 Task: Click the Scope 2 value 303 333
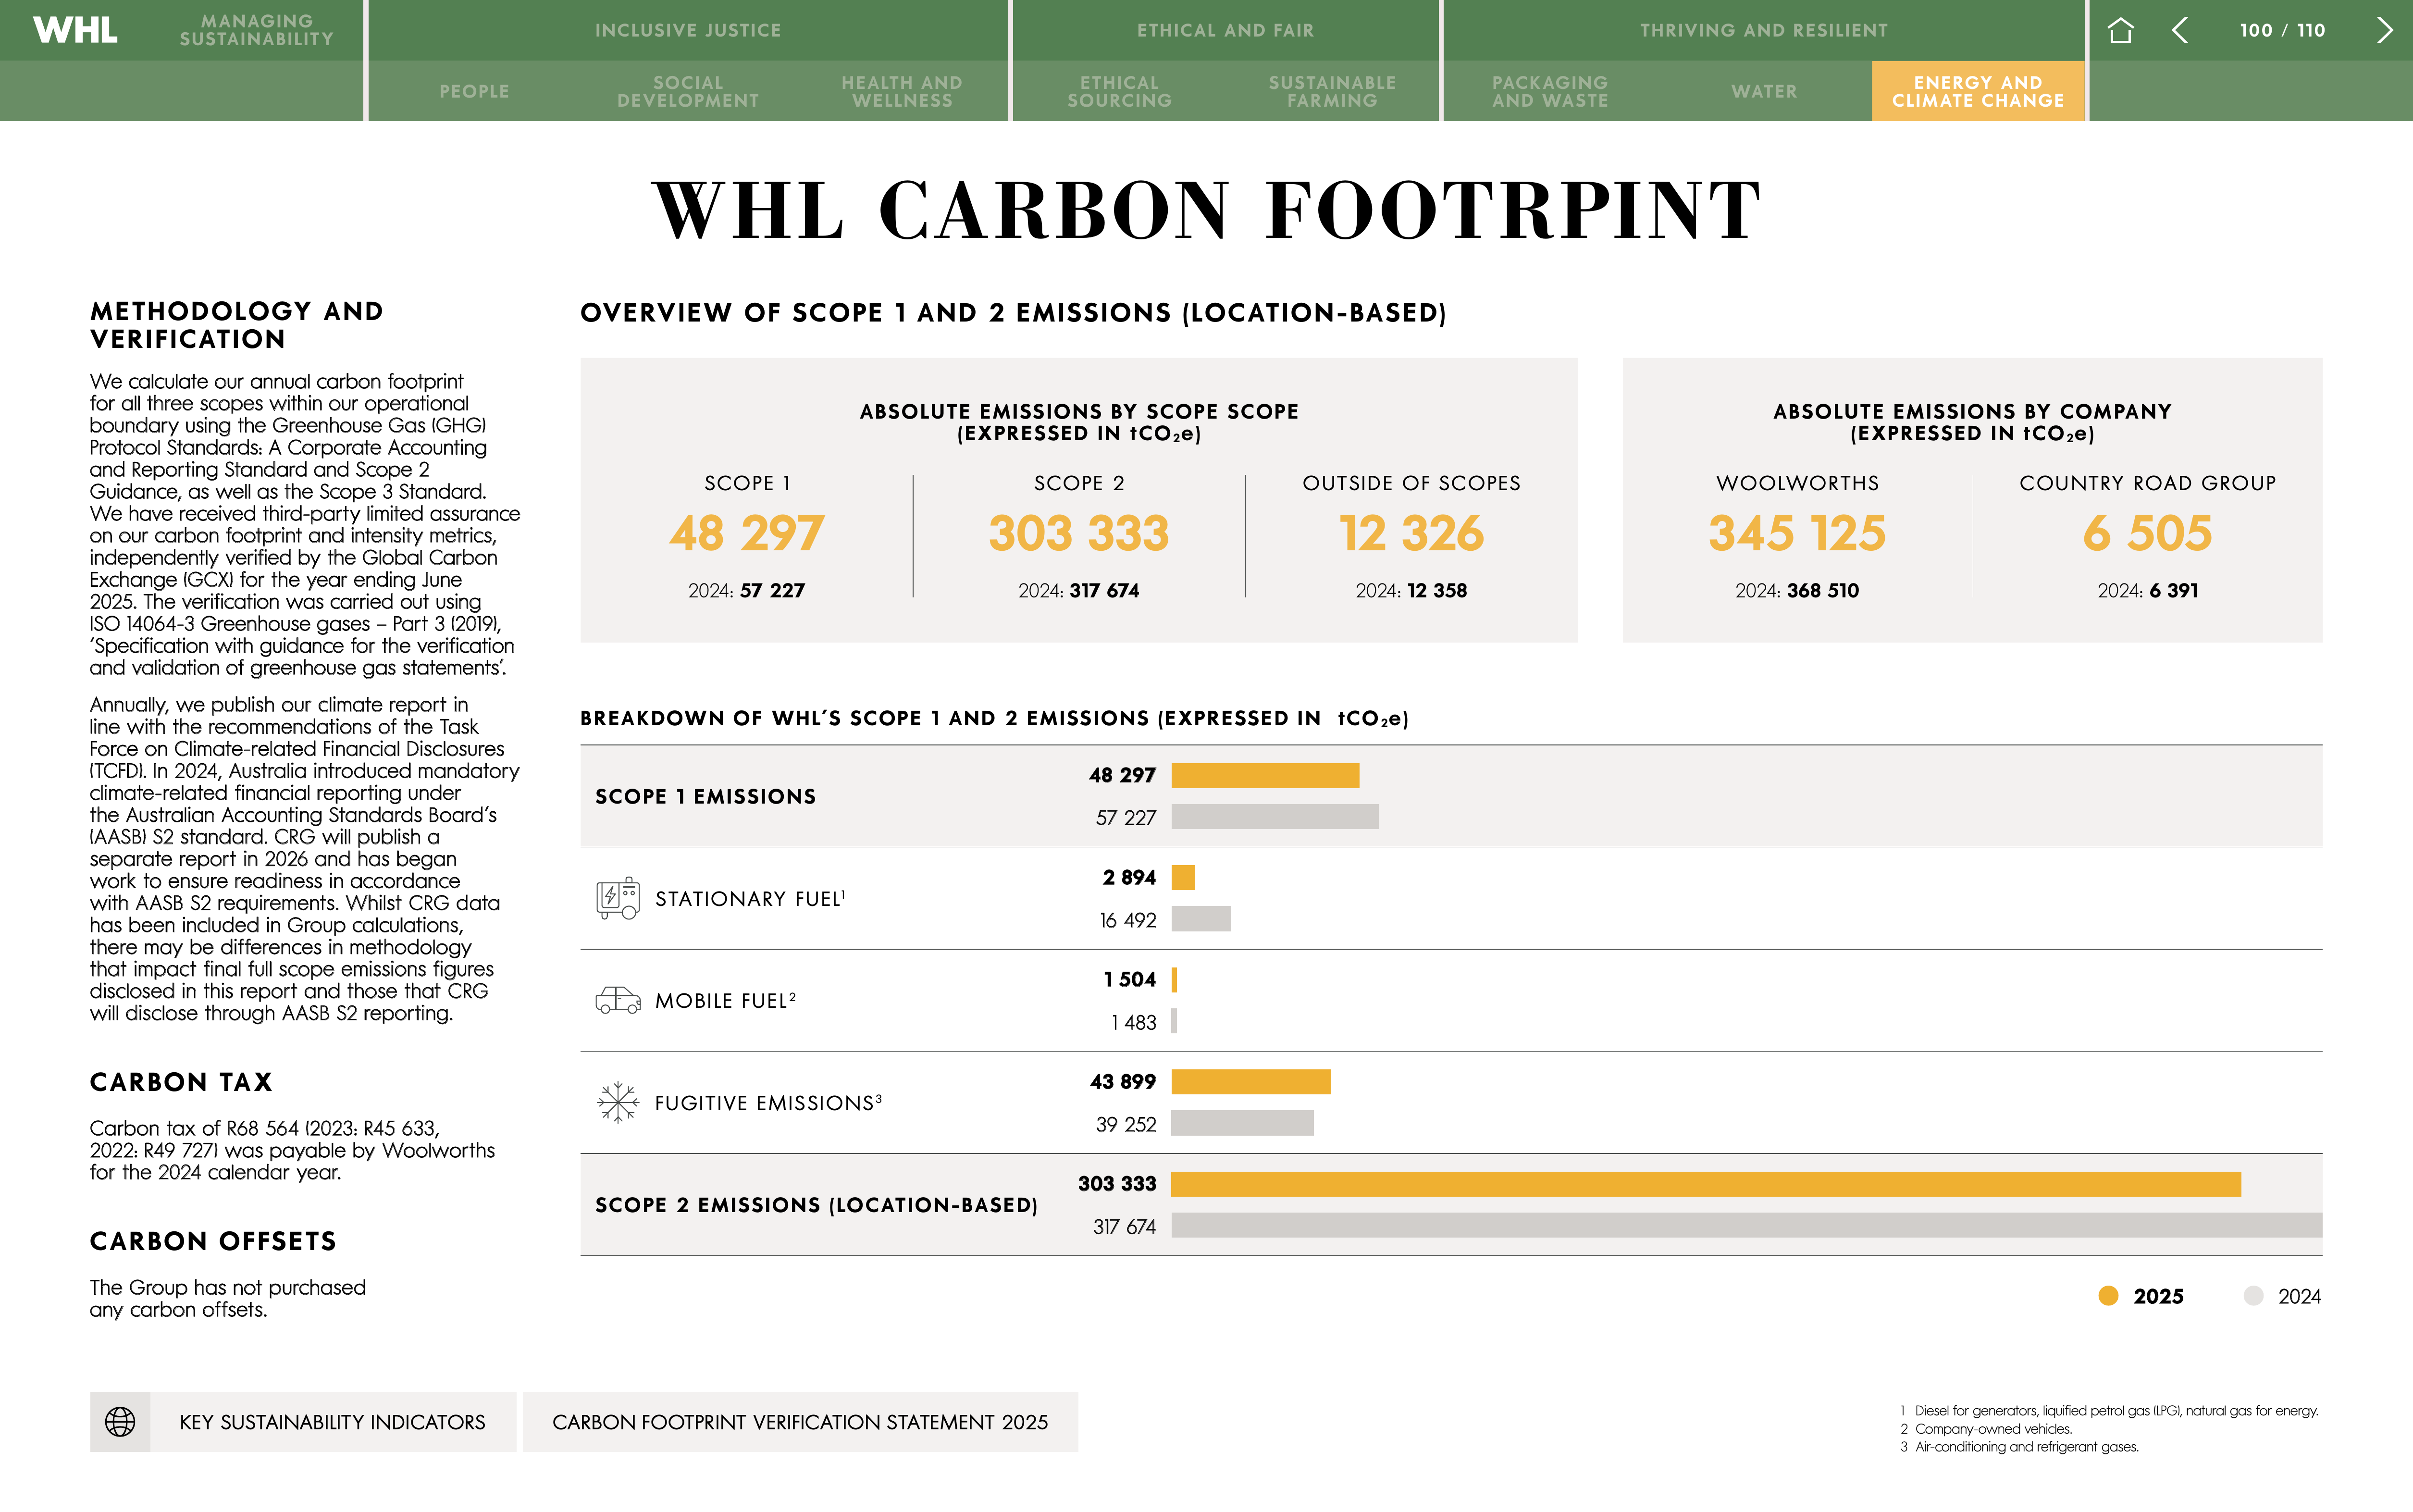pos(1079,533)
